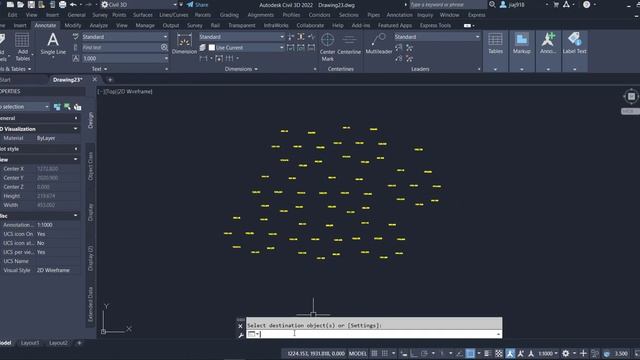Toggle lineweight display in status bar
This screenshot has height=360, width=640.
pos(487,353)
